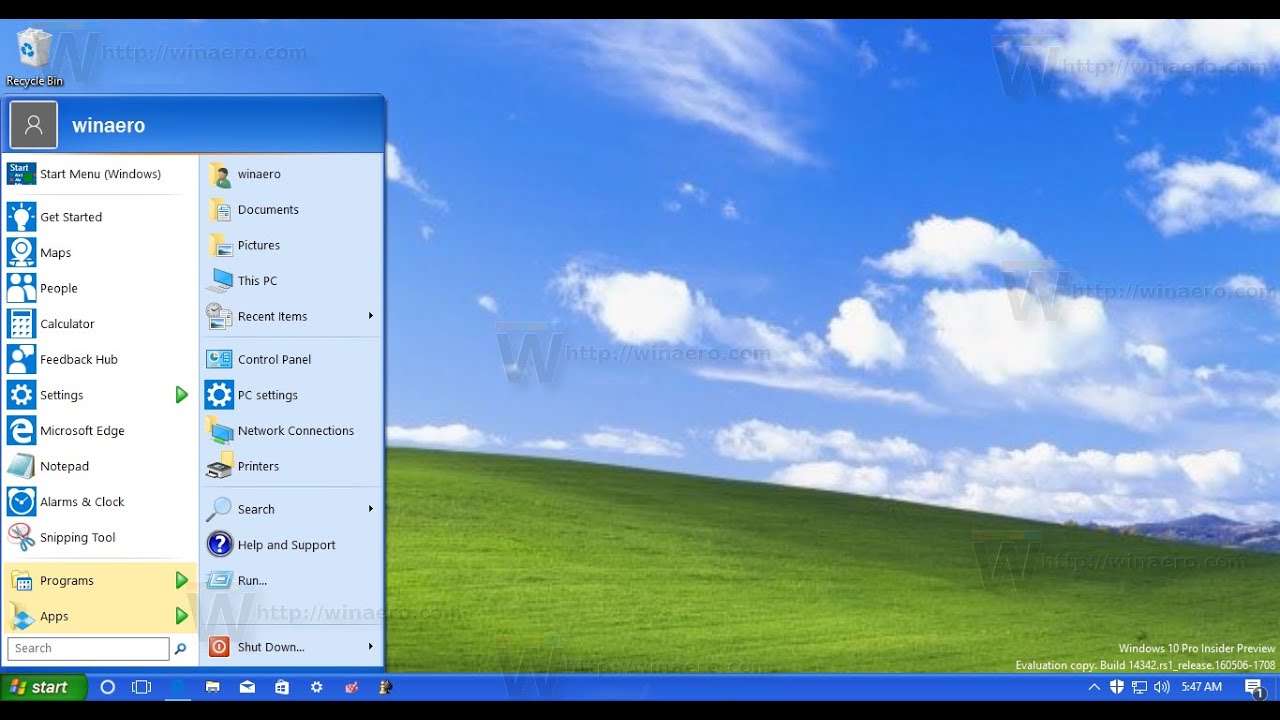Image resolution: width=1280 pixels, height=720 pixels.
Task: Open Cortana circle on taskbar
Action: pyautogui.click(x=108, y=687)
